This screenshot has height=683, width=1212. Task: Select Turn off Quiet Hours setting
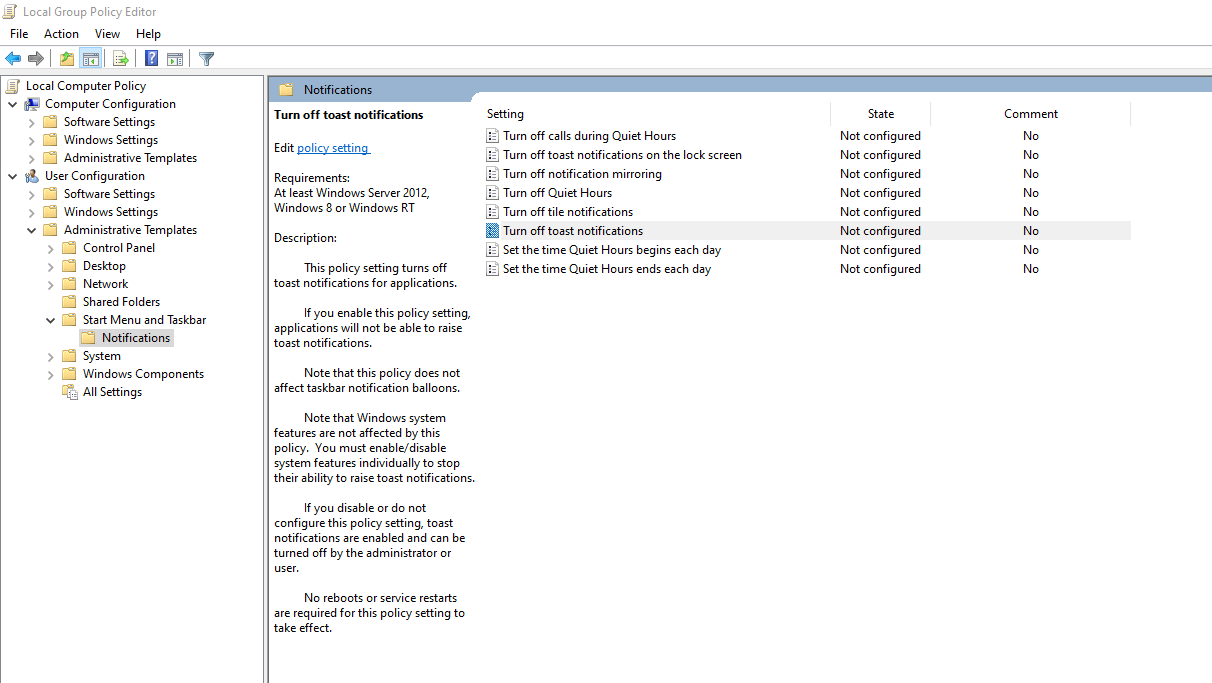point(558,193)
